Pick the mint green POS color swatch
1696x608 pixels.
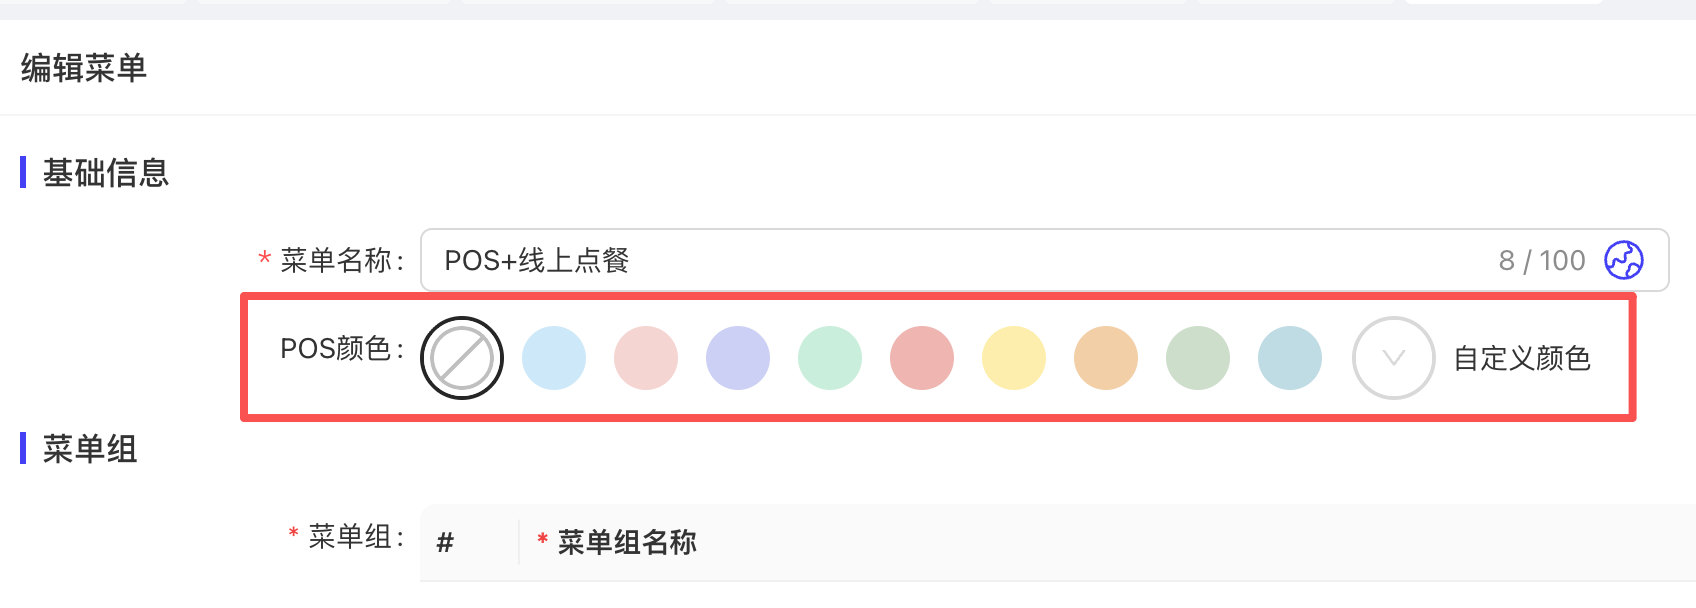pyautogui.click(x=830, y=358)
